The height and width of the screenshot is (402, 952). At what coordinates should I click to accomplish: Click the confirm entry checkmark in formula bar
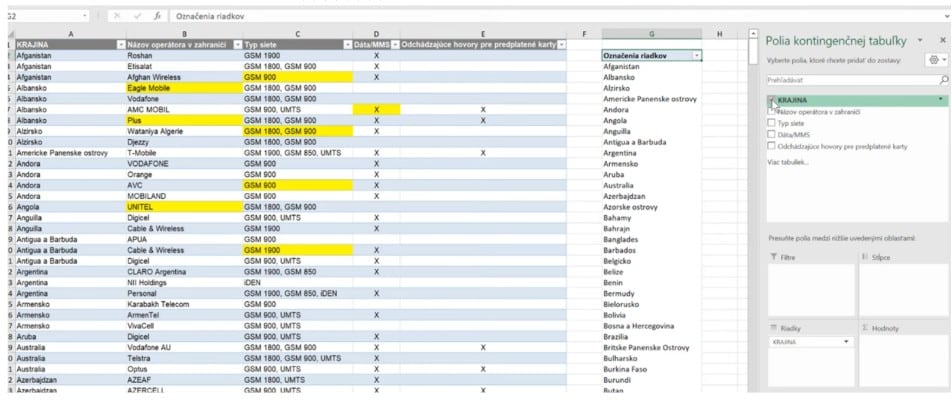137,16
